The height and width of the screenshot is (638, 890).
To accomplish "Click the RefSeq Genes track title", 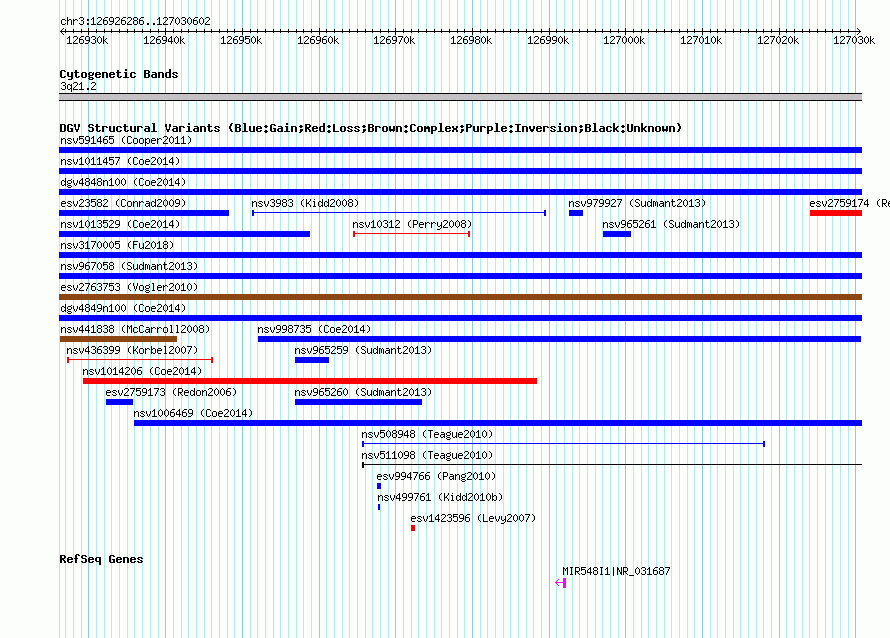I will (x=101, y=559).
